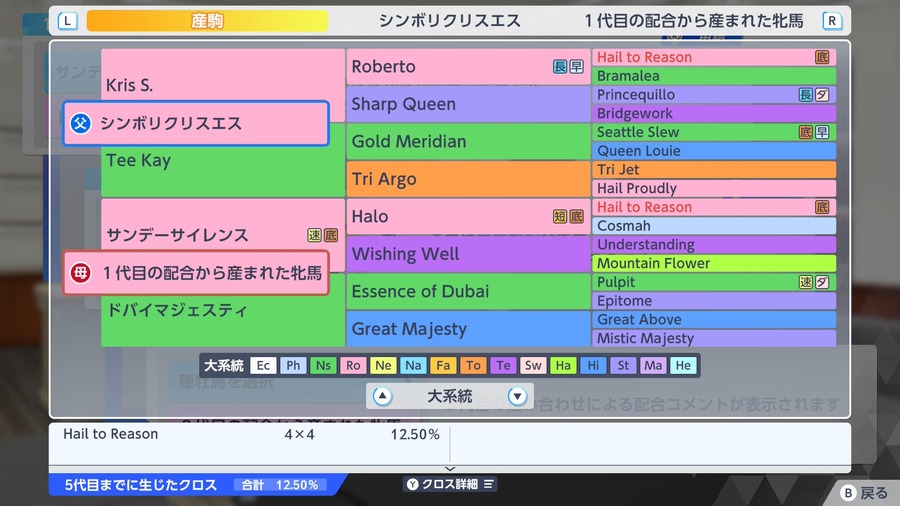Select the Bridgework ancestor row
The image size is (900, 506).
point(714,113)
